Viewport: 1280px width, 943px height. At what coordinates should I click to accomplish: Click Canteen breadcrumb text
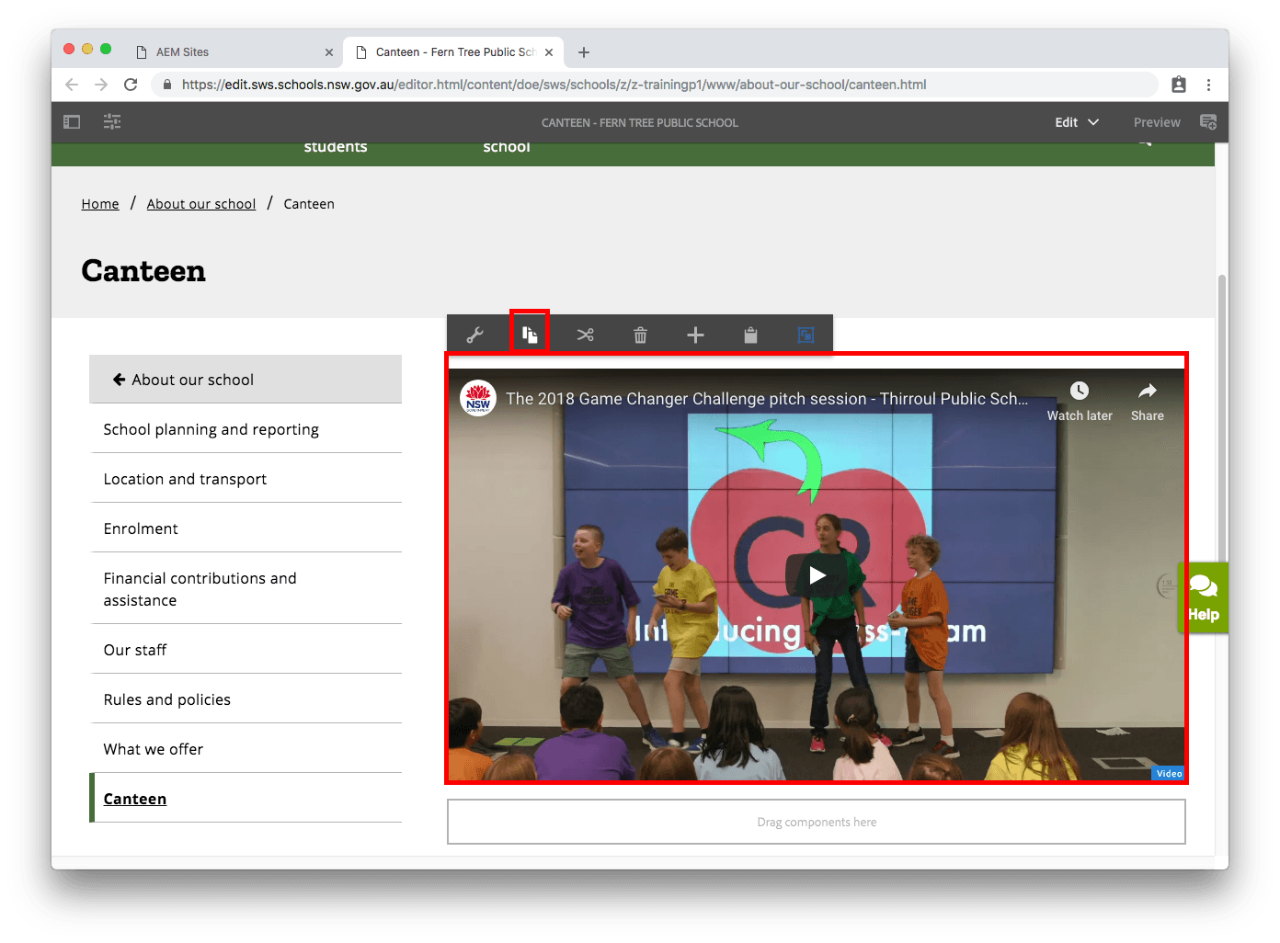click(x=309, y=204)
